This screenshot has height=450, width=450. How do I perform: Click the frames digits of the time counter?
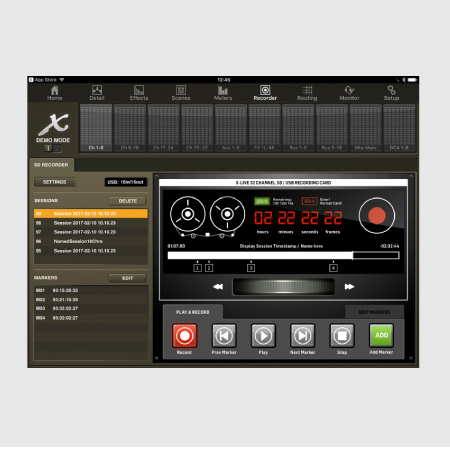[x=333, y=218]
